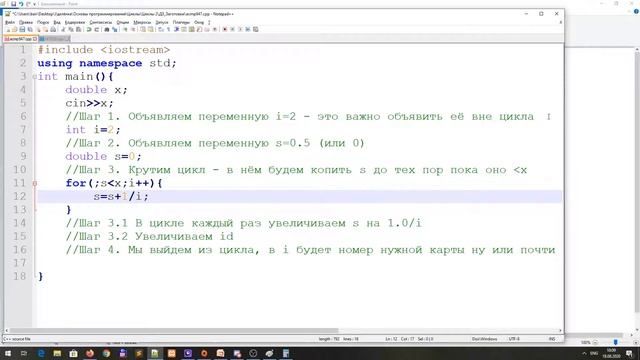The image size is (640, 360).
Task: Zoom in using the toolbar icon
Action: coord(125,29)
